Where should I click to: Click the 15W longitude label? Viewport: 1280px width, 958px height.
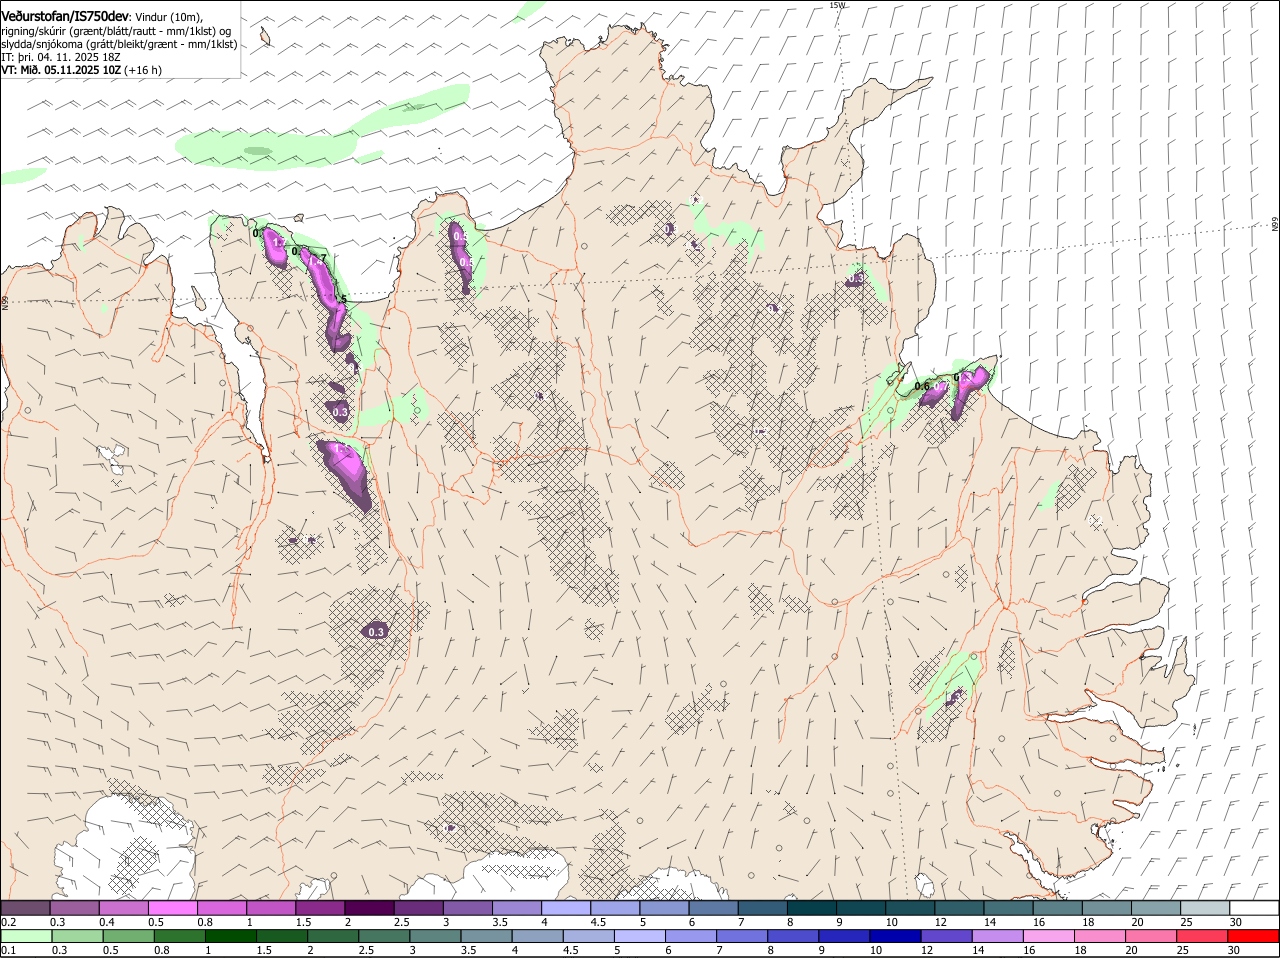pos(838,5)
